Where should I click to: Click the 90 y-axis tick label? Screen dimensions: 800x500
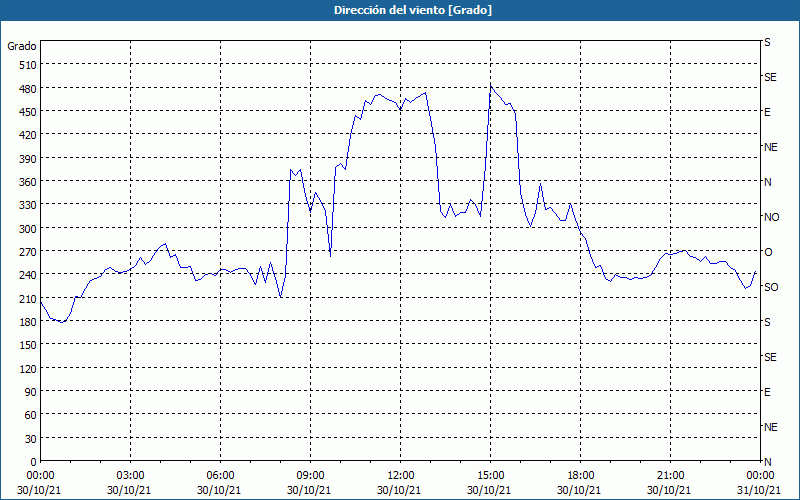(31, 392)
